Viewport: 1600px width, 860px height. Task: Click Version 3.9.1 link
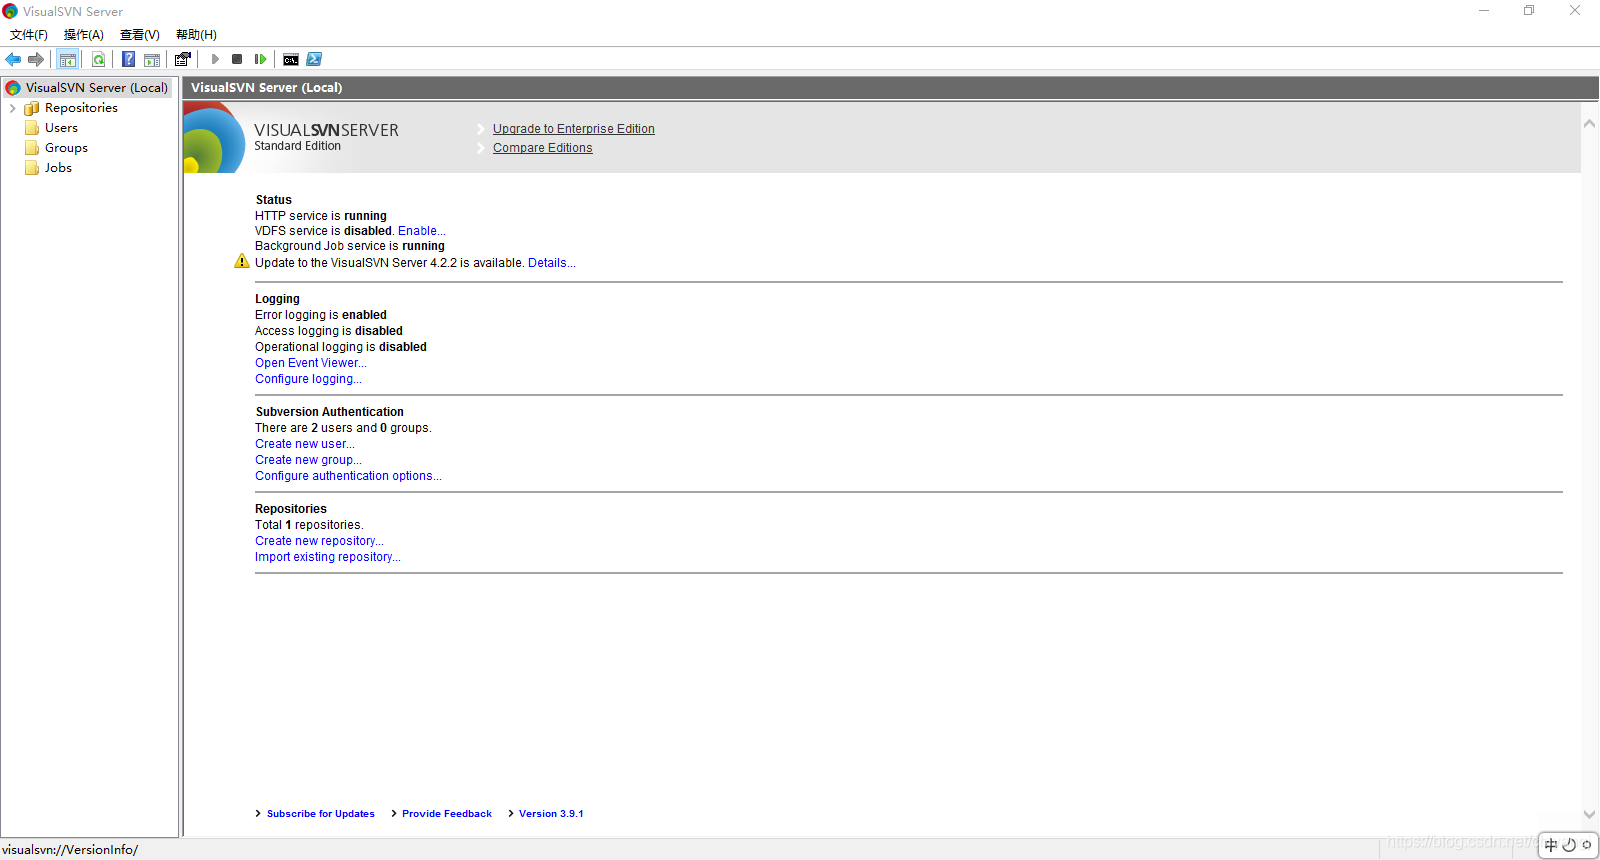(x=551, y=814)
